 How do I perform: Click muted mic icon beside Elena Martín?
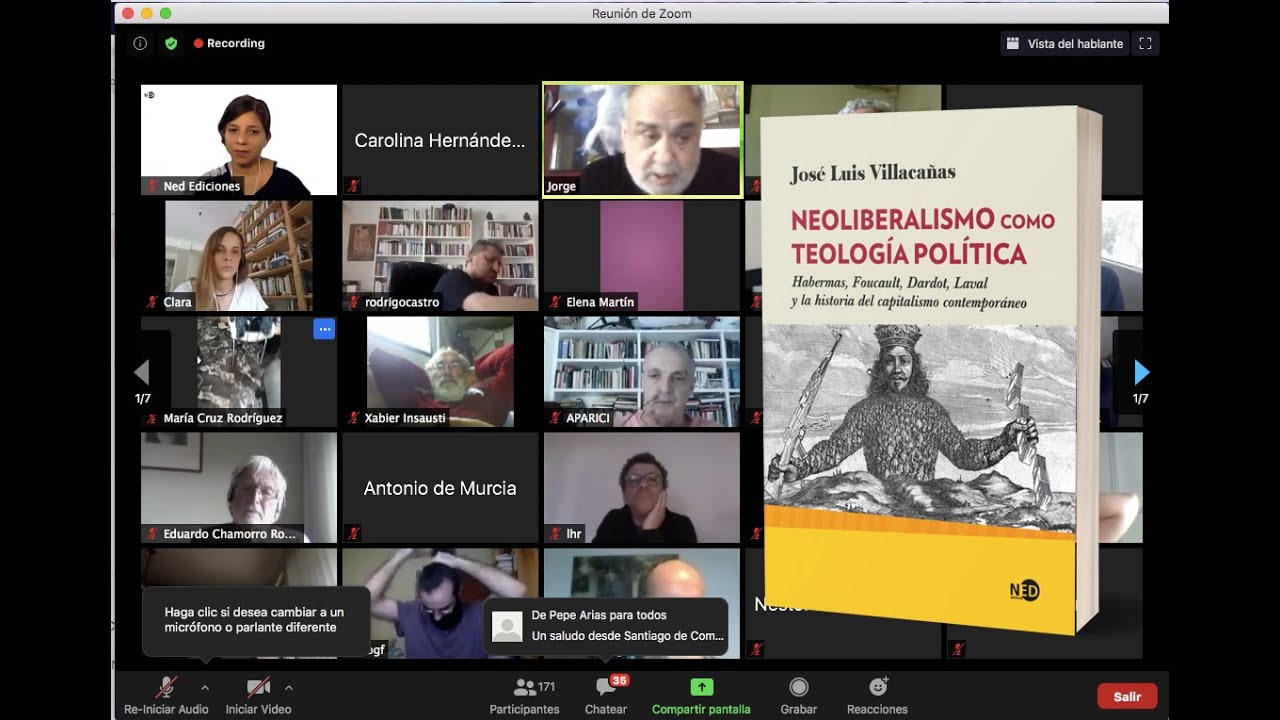(x=556, y=302)
